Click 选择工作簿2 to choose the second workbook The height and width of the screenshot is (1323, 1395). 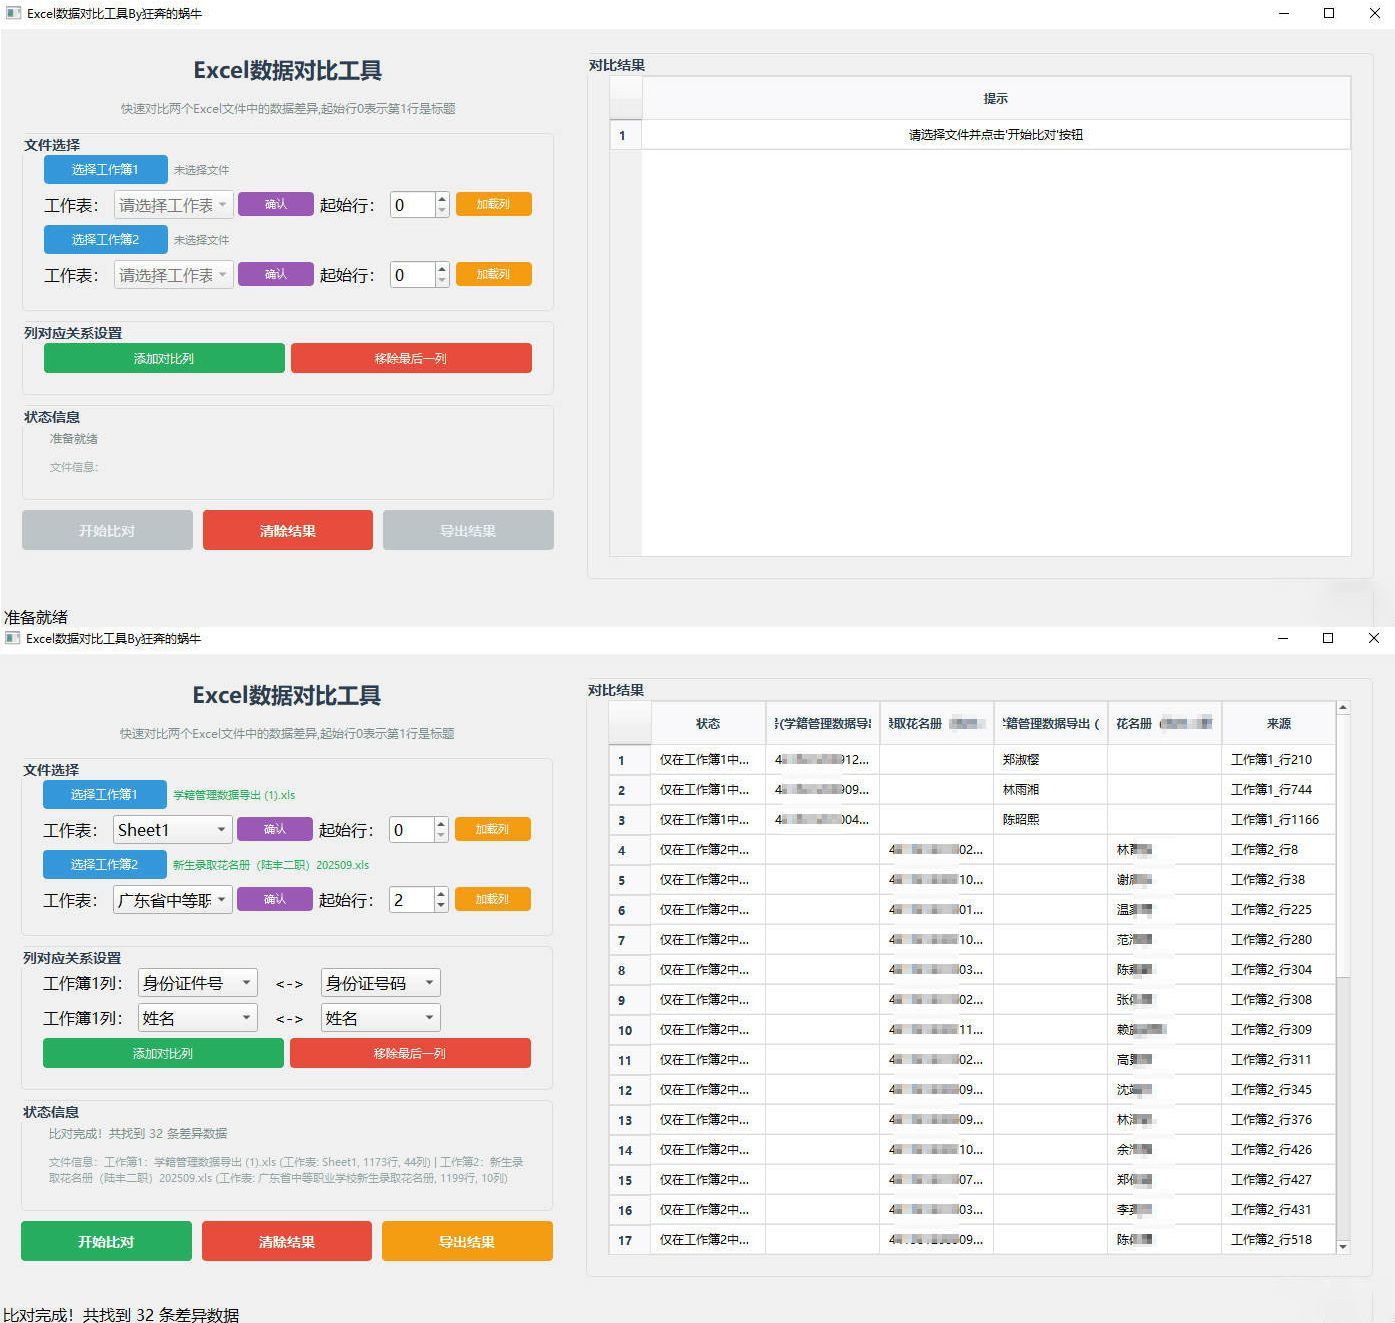(105, 864)
